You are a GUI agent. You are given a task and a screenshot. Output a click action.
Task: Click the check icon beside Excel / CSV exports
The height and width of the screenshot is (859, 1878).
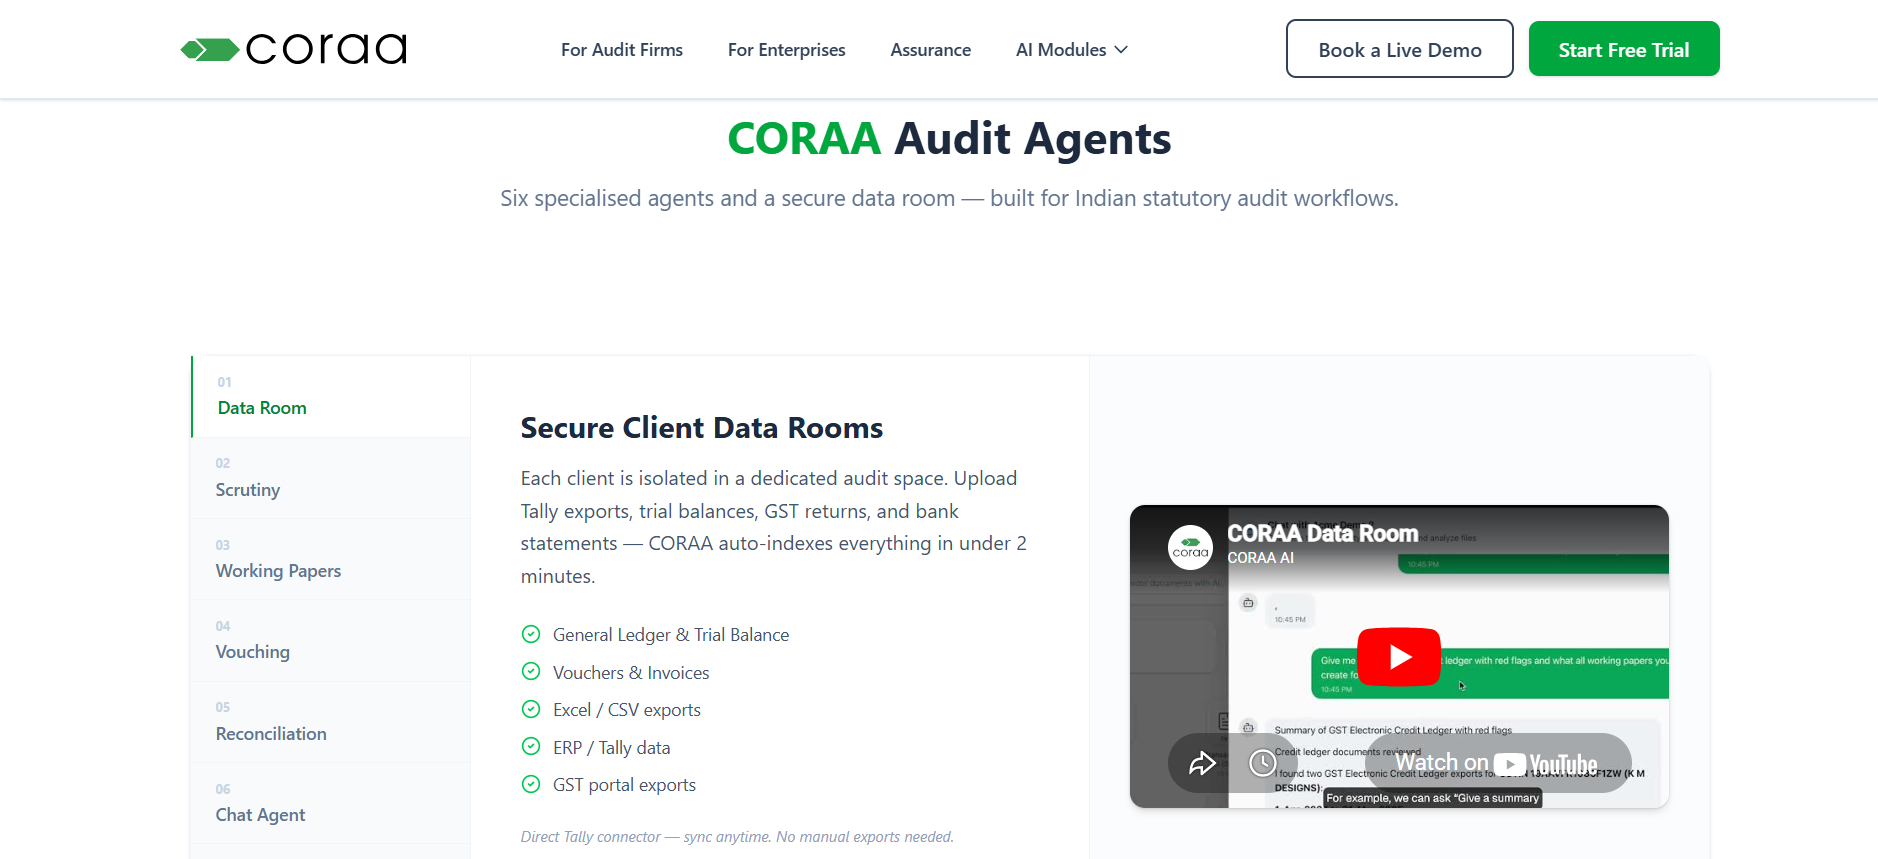click(531, 709)
